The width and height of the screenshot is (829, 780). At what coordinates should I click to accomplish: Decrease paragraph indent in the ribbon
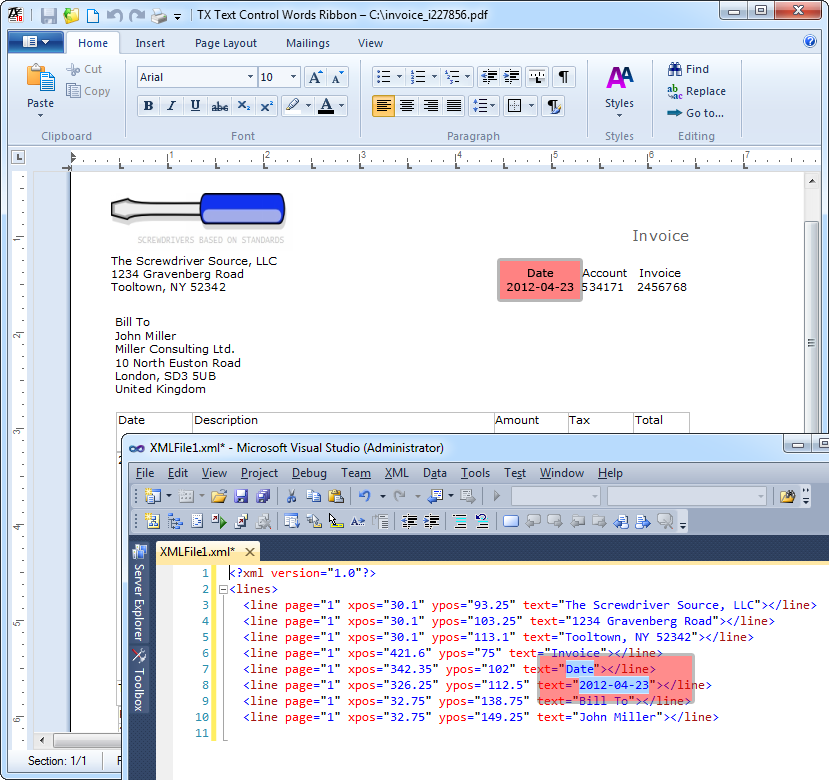point(489,77)
